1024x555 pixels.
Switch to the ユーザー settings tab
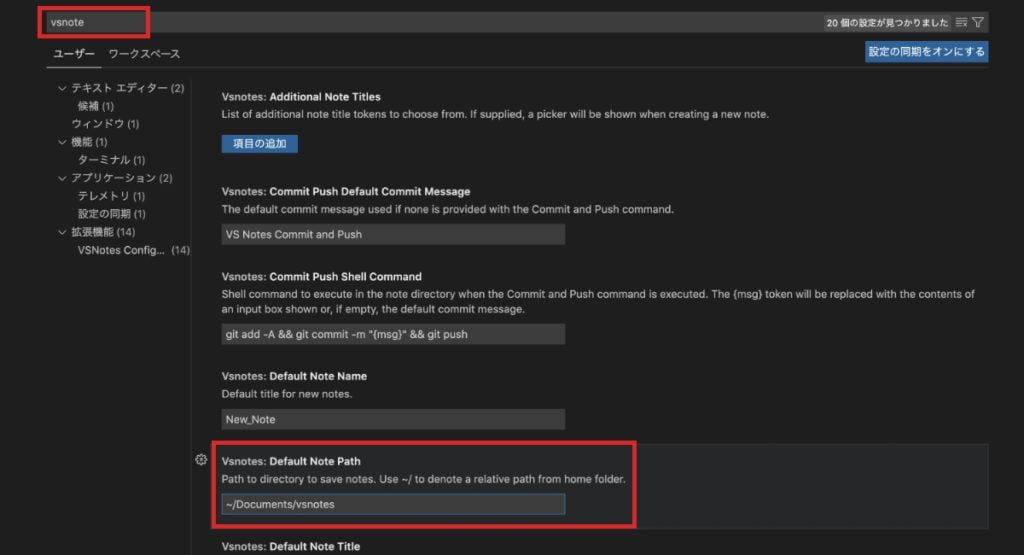point(73,53)
